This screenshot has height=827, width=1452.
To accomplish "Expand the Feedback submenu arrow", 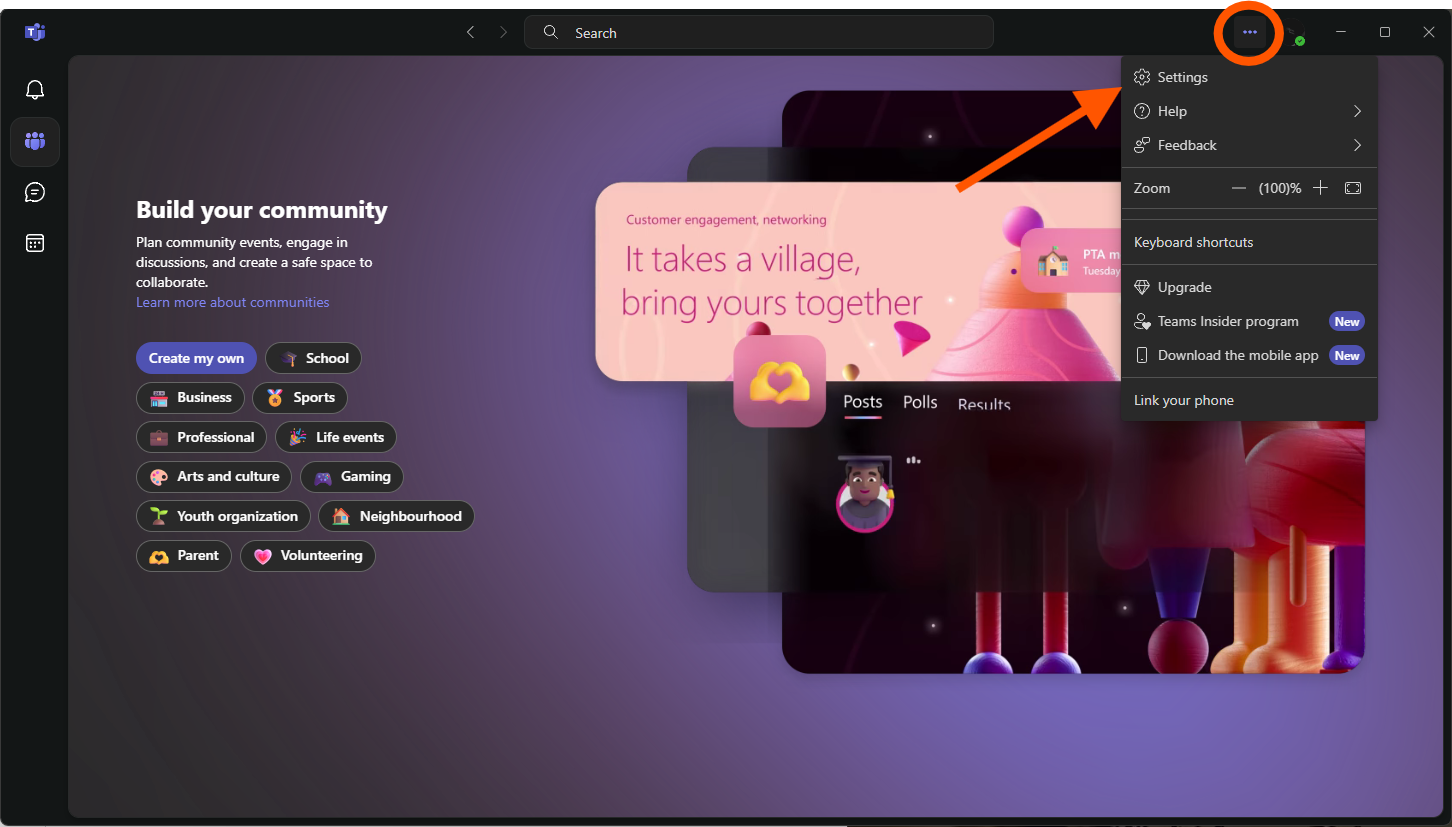I will click(1357, 145).
